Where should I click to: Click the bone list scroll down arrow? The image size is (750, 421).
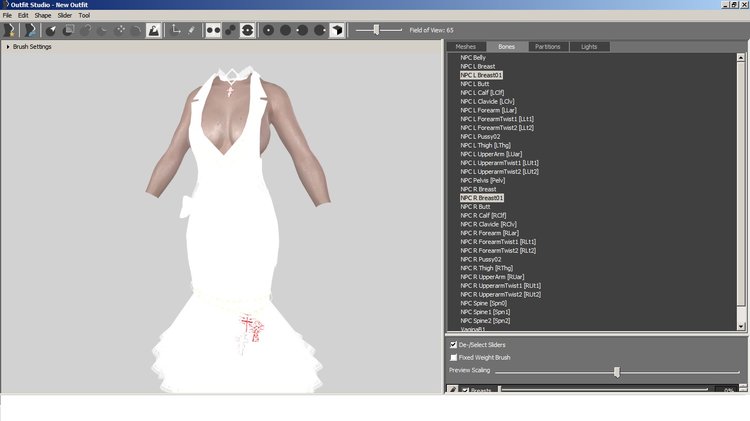(741, 326)
